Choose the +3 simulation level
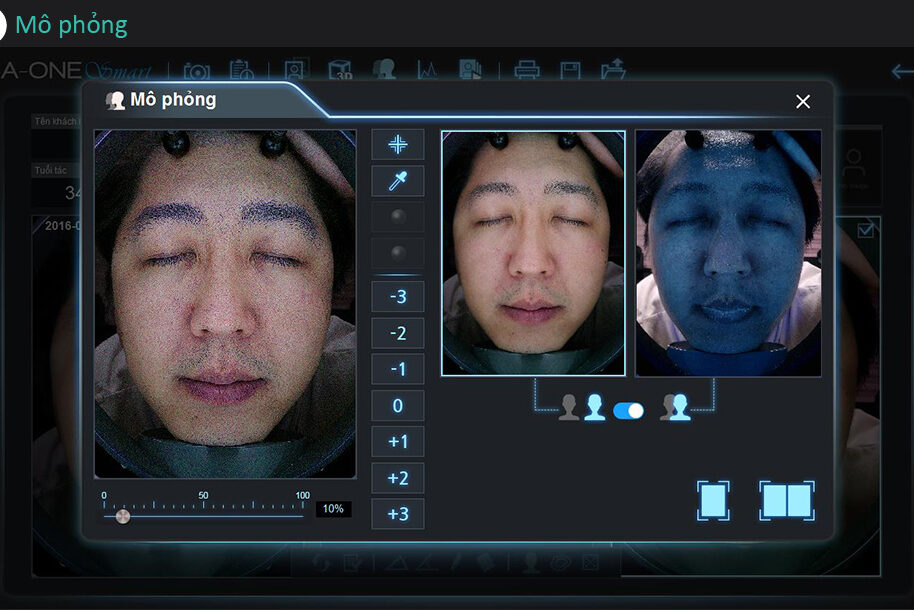 [398, 514]
